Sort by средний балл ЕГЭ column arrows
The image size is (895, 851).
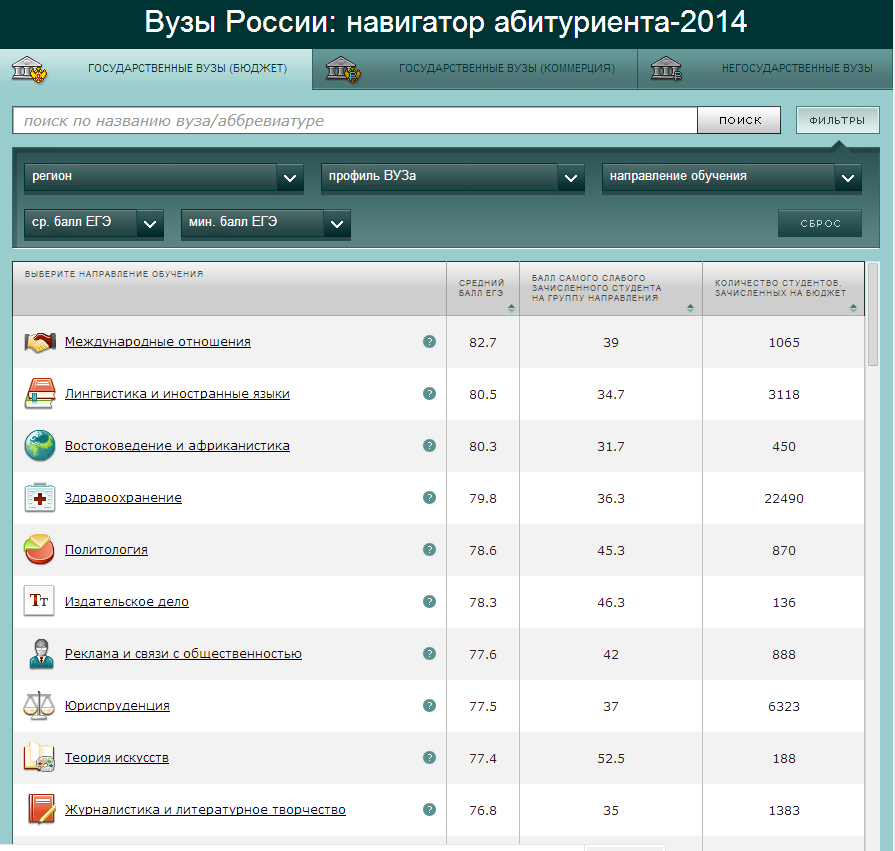[511, 308]
